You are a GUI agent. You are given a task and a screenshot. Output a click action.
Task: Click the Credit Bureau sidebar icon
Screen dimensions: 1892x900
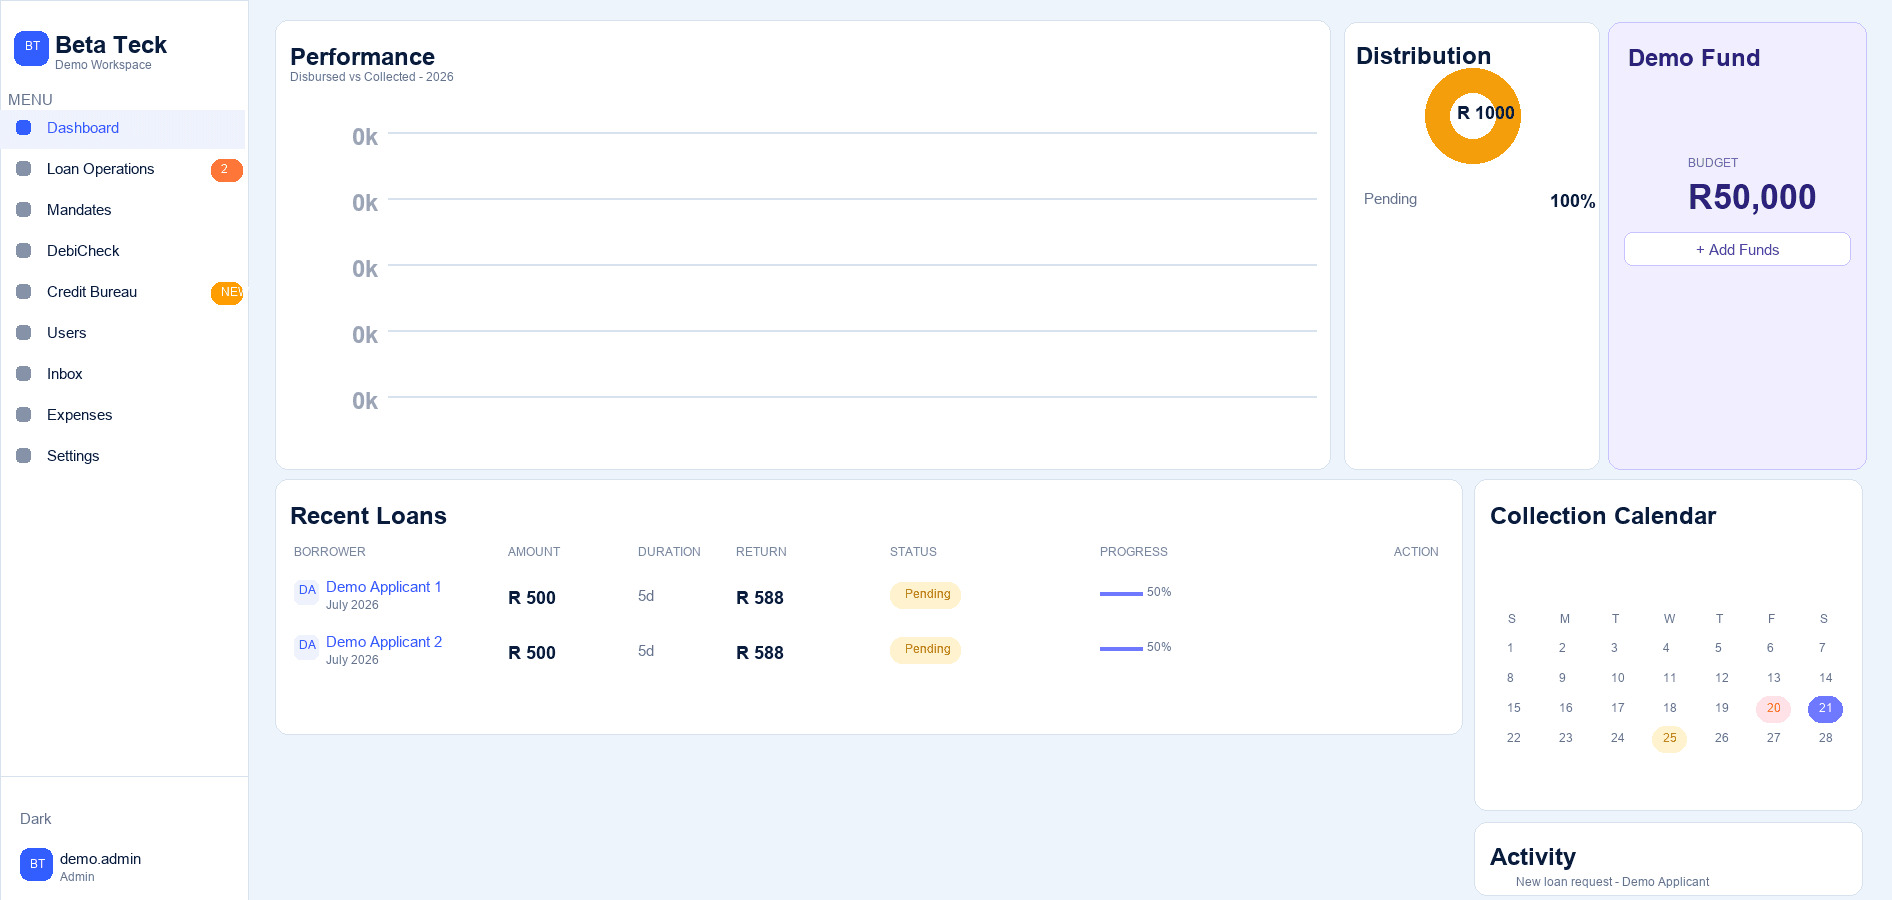pos(24,292)
